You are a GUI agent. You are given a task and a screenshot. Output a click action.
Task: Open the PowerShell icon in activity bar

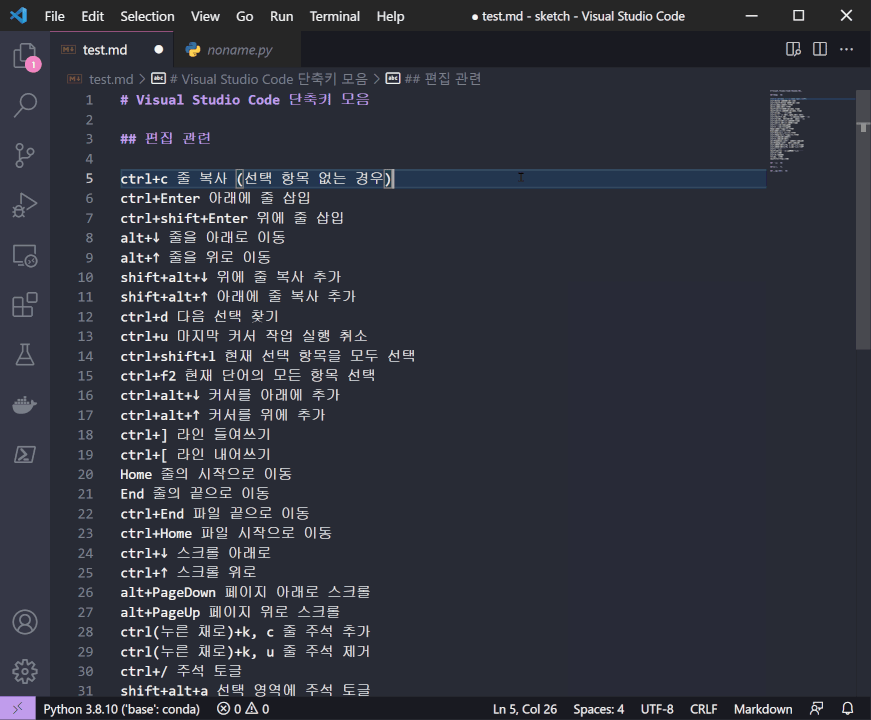tap(25, 454)
